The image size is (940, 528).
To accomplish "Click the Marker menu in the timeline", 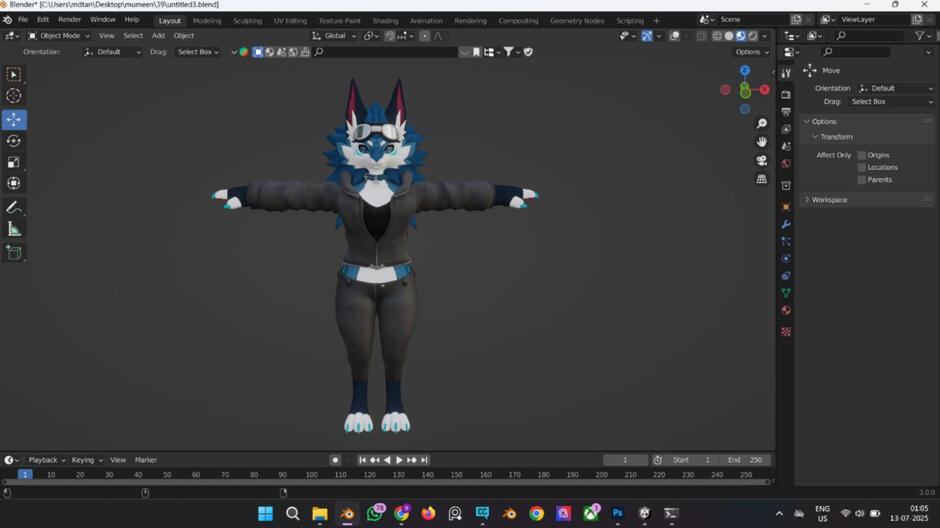I will (x=146, y=460).
